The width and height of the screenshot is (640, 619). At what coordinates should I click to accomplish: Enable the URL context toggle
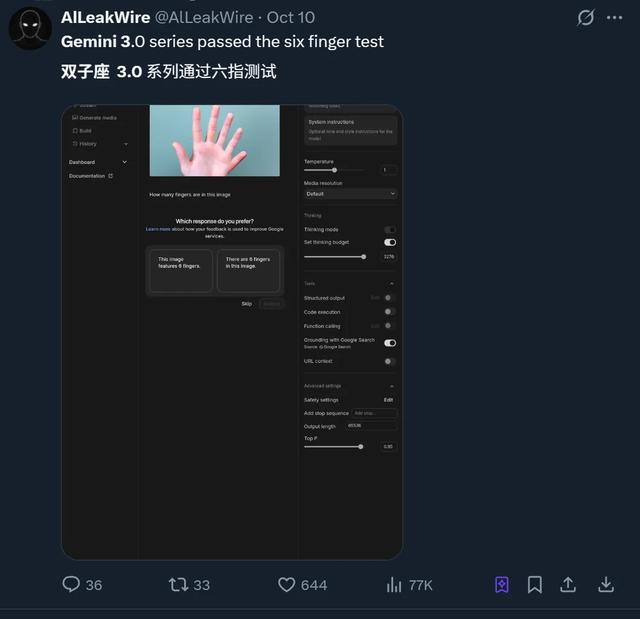(x=390, y=361)
